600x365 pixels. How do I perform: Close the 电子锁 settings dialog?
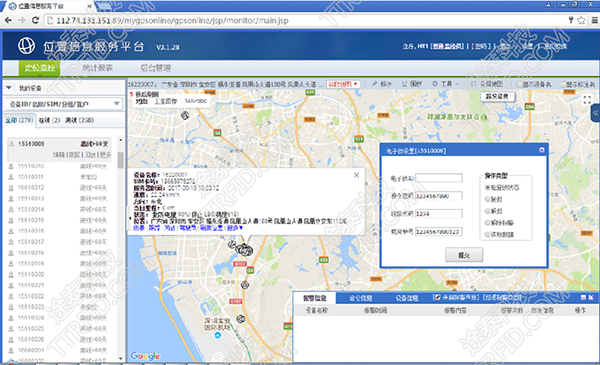point(541,150)
